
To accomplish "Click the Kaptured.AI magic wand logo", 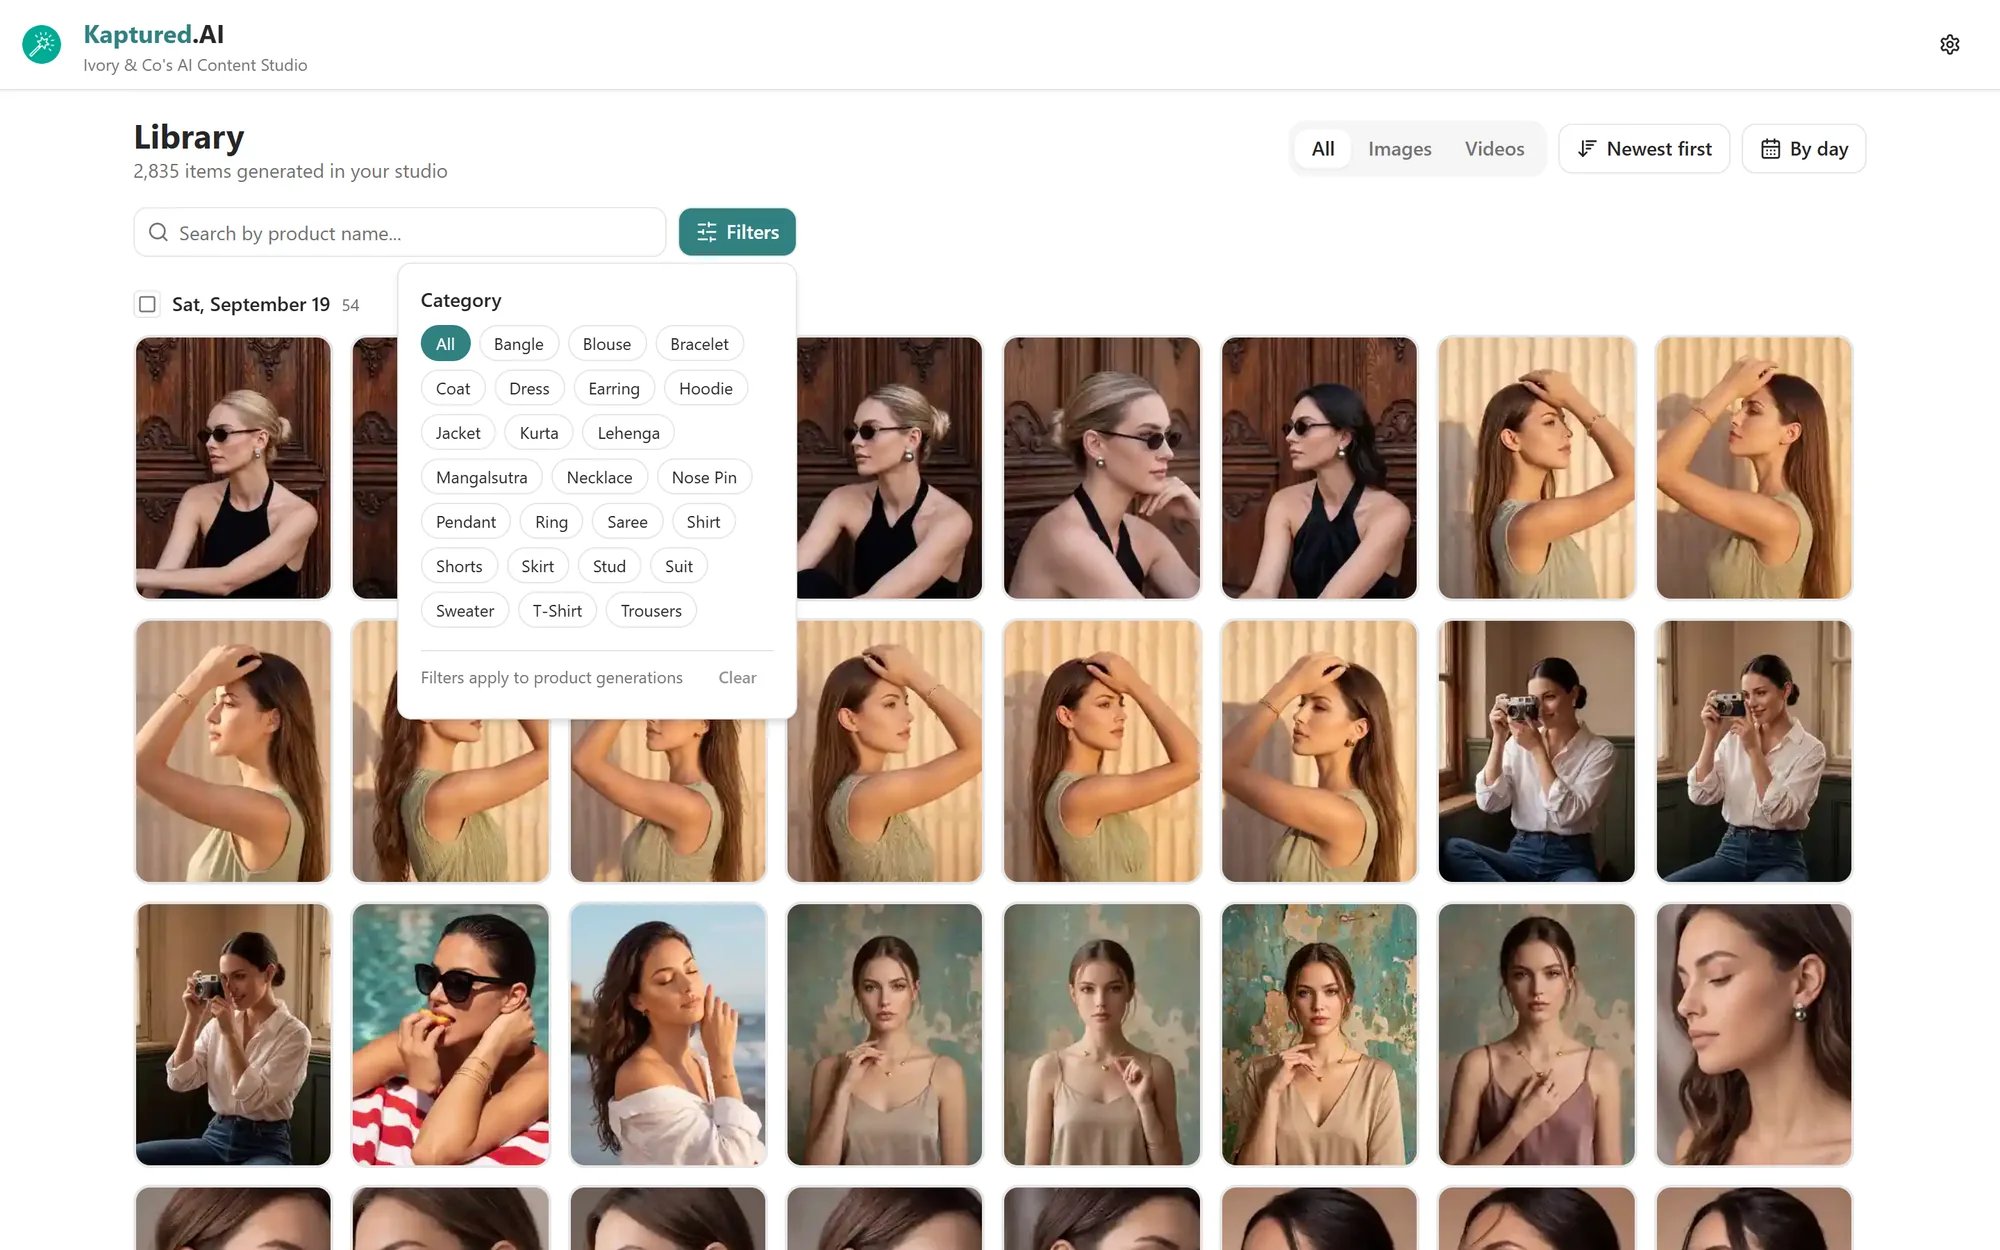I will coord(42,44).
